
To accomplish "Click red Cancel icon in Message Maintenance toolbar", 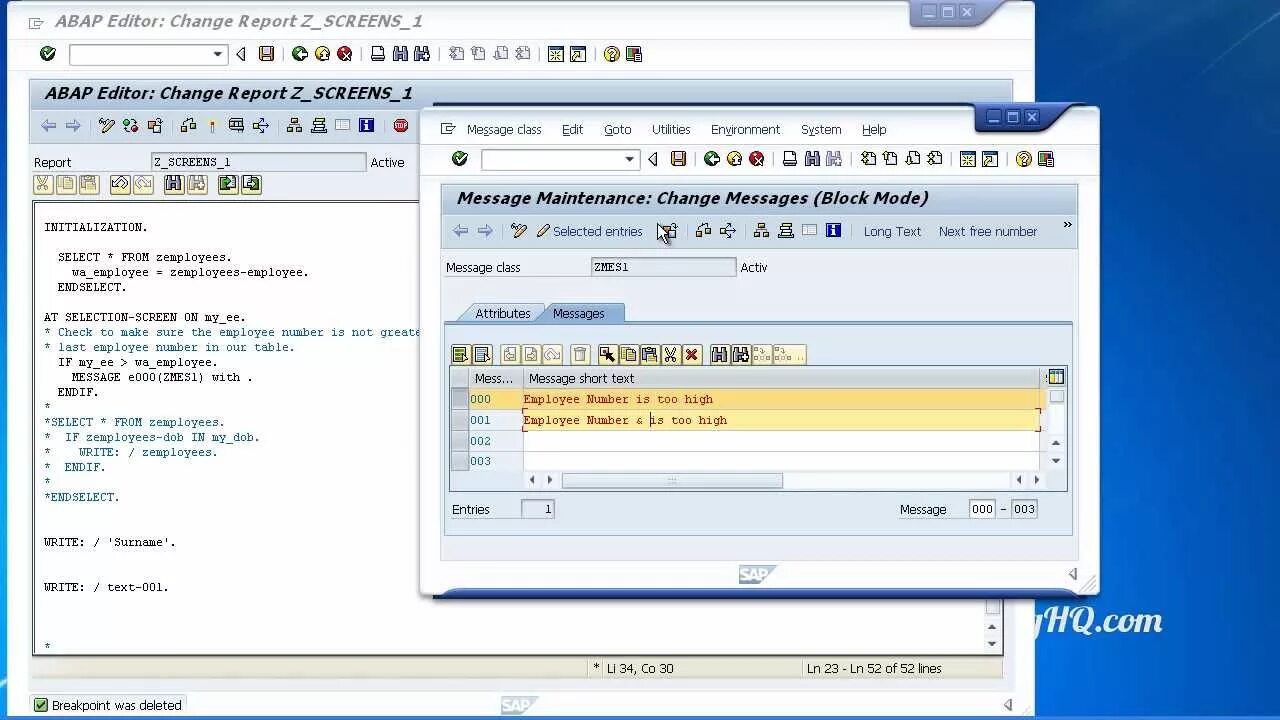I will [x=757, y=159].
